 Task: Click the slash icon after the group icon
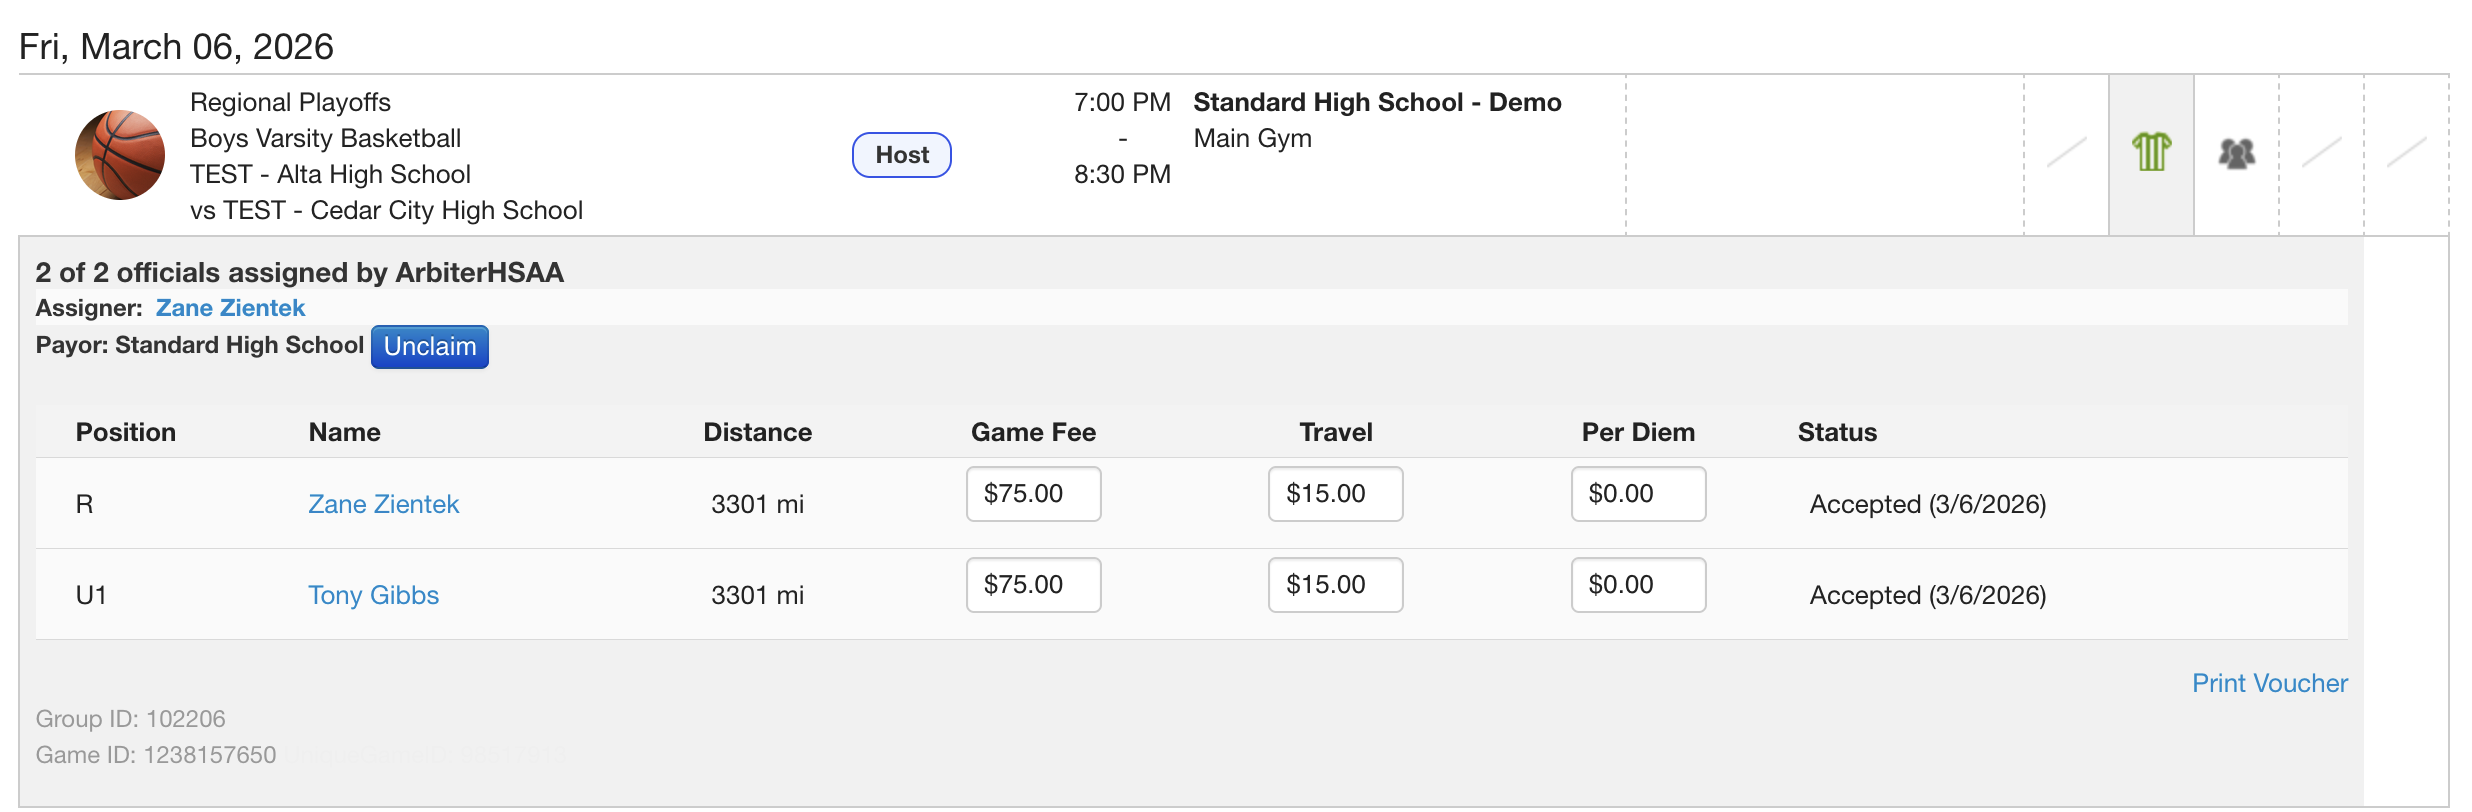2321,153
